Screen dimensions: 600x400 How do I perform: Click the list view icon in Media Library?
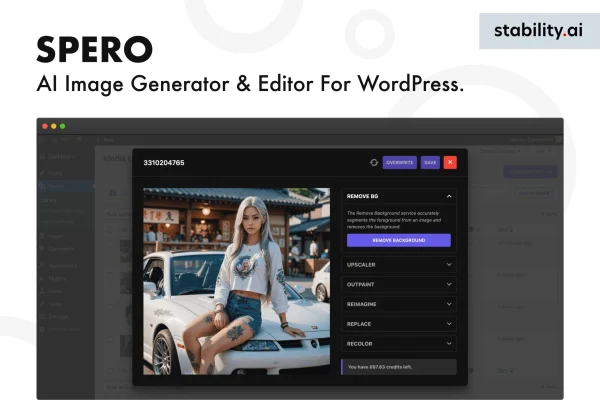coord(113,193)
